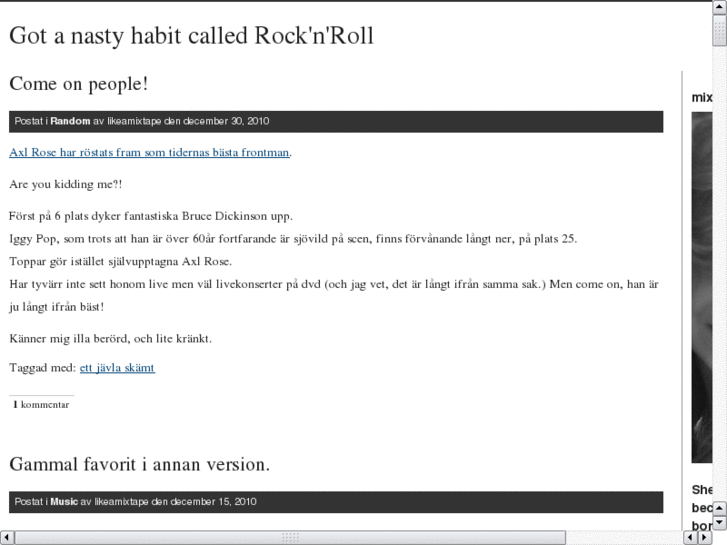This screenshot has height=545, width=727.
Task: Click the line 'Toppar gör istället självupptagna Axl Rose.'
Action: [x=121, y=262]
